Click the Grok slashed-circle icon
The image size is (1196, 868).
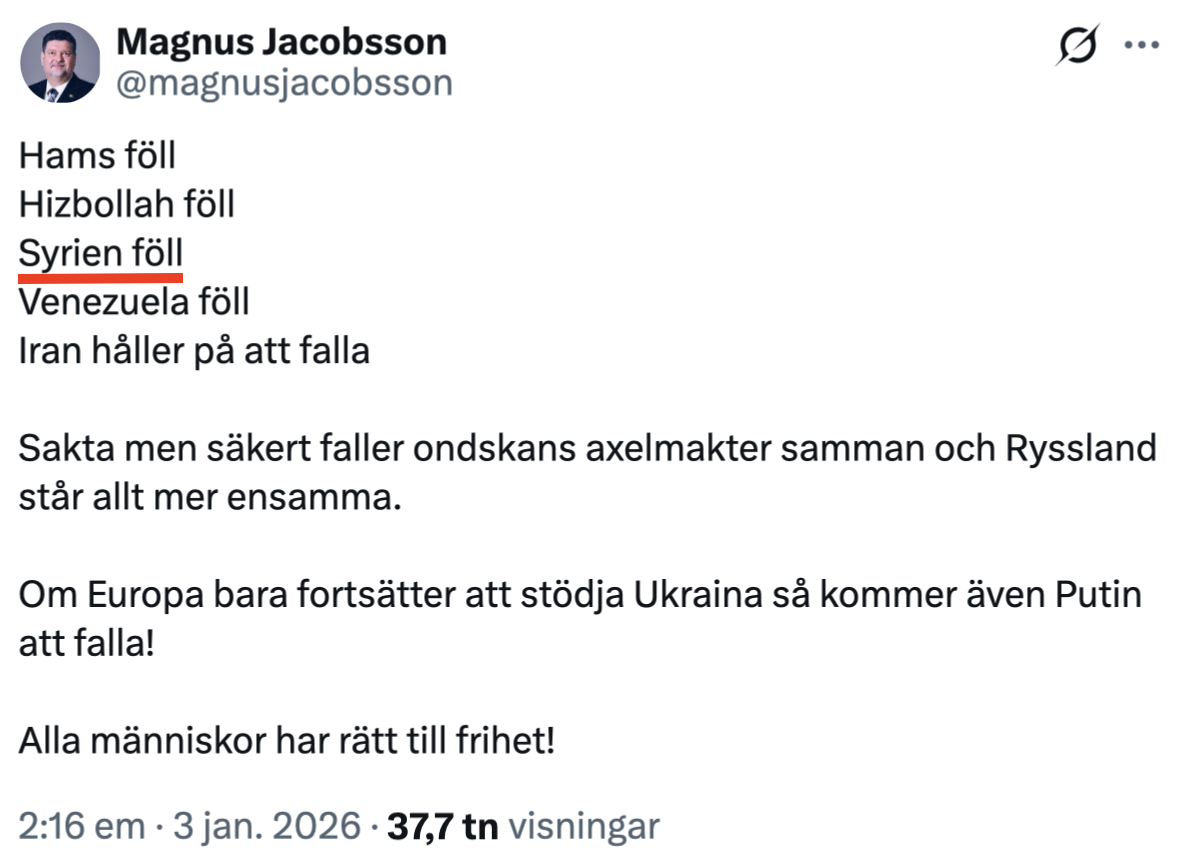1076,45
